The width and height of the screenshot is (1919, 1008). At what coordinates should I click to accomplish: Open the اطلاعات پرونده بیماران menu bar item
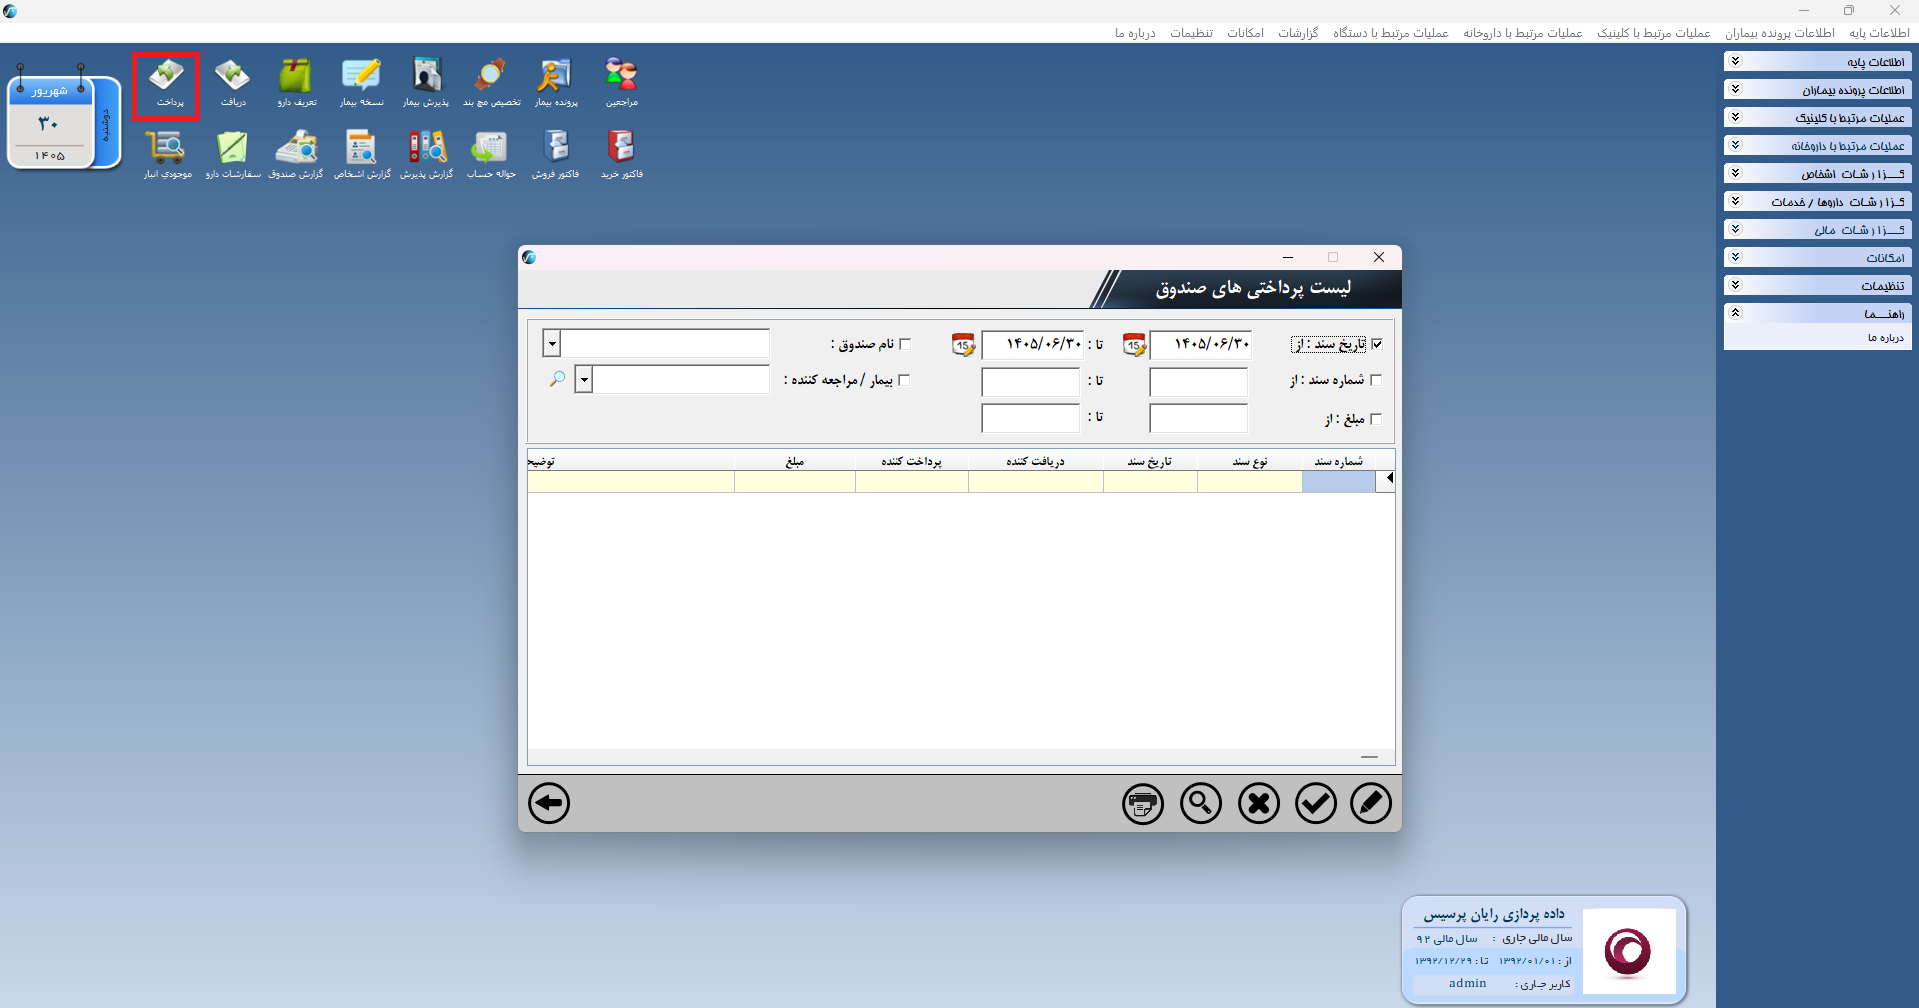(x=1780, y=33)
